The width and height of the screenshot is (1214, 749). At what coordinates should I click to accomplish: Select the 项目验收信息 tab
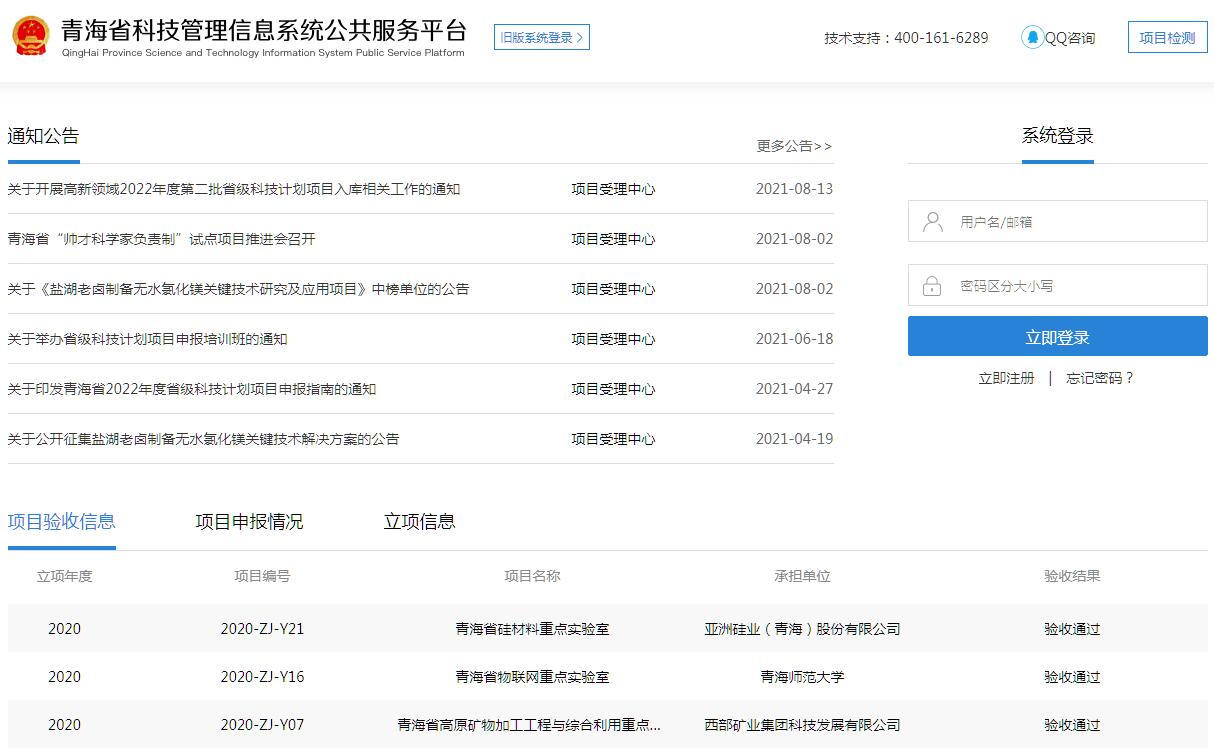62,522
